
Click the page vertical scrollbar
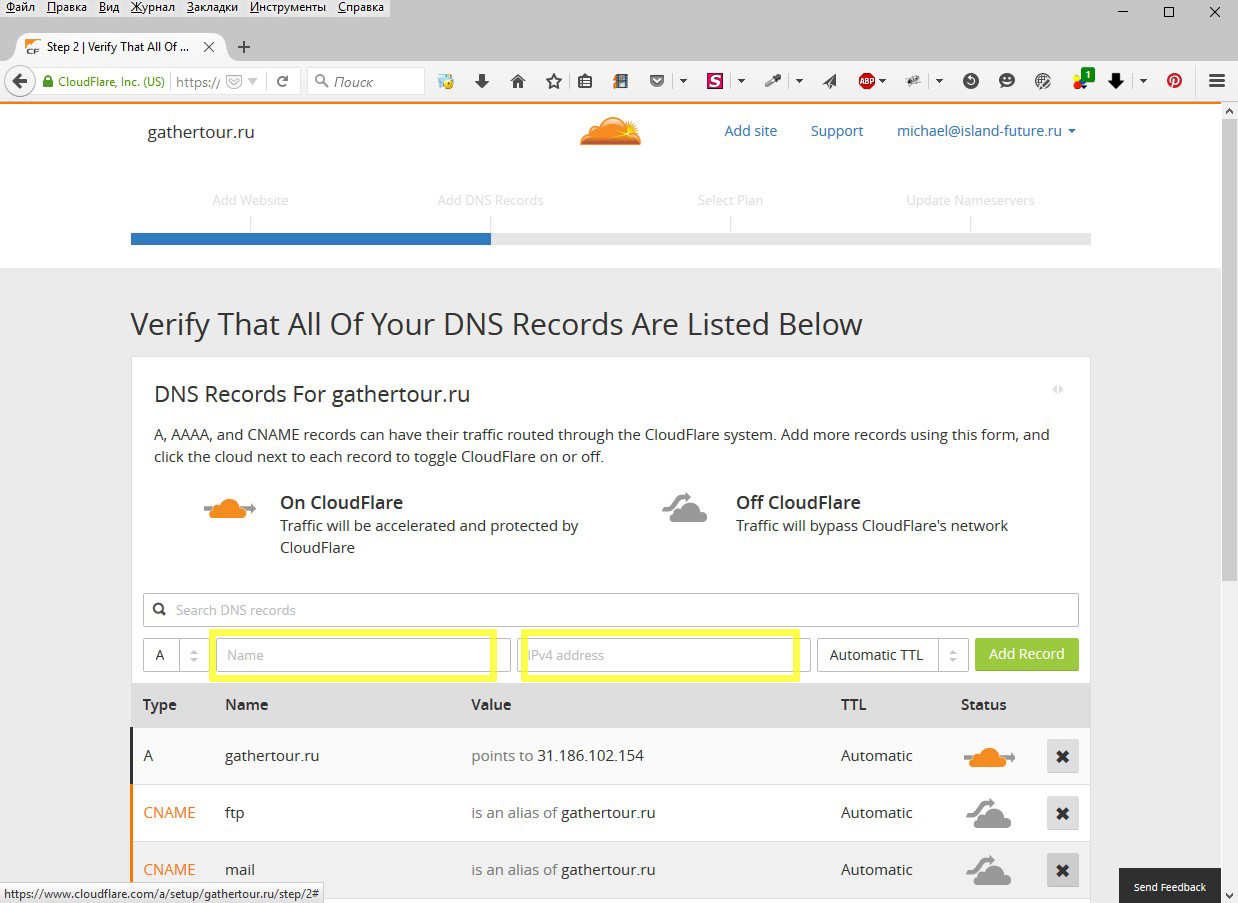(x=1229, y=350)
